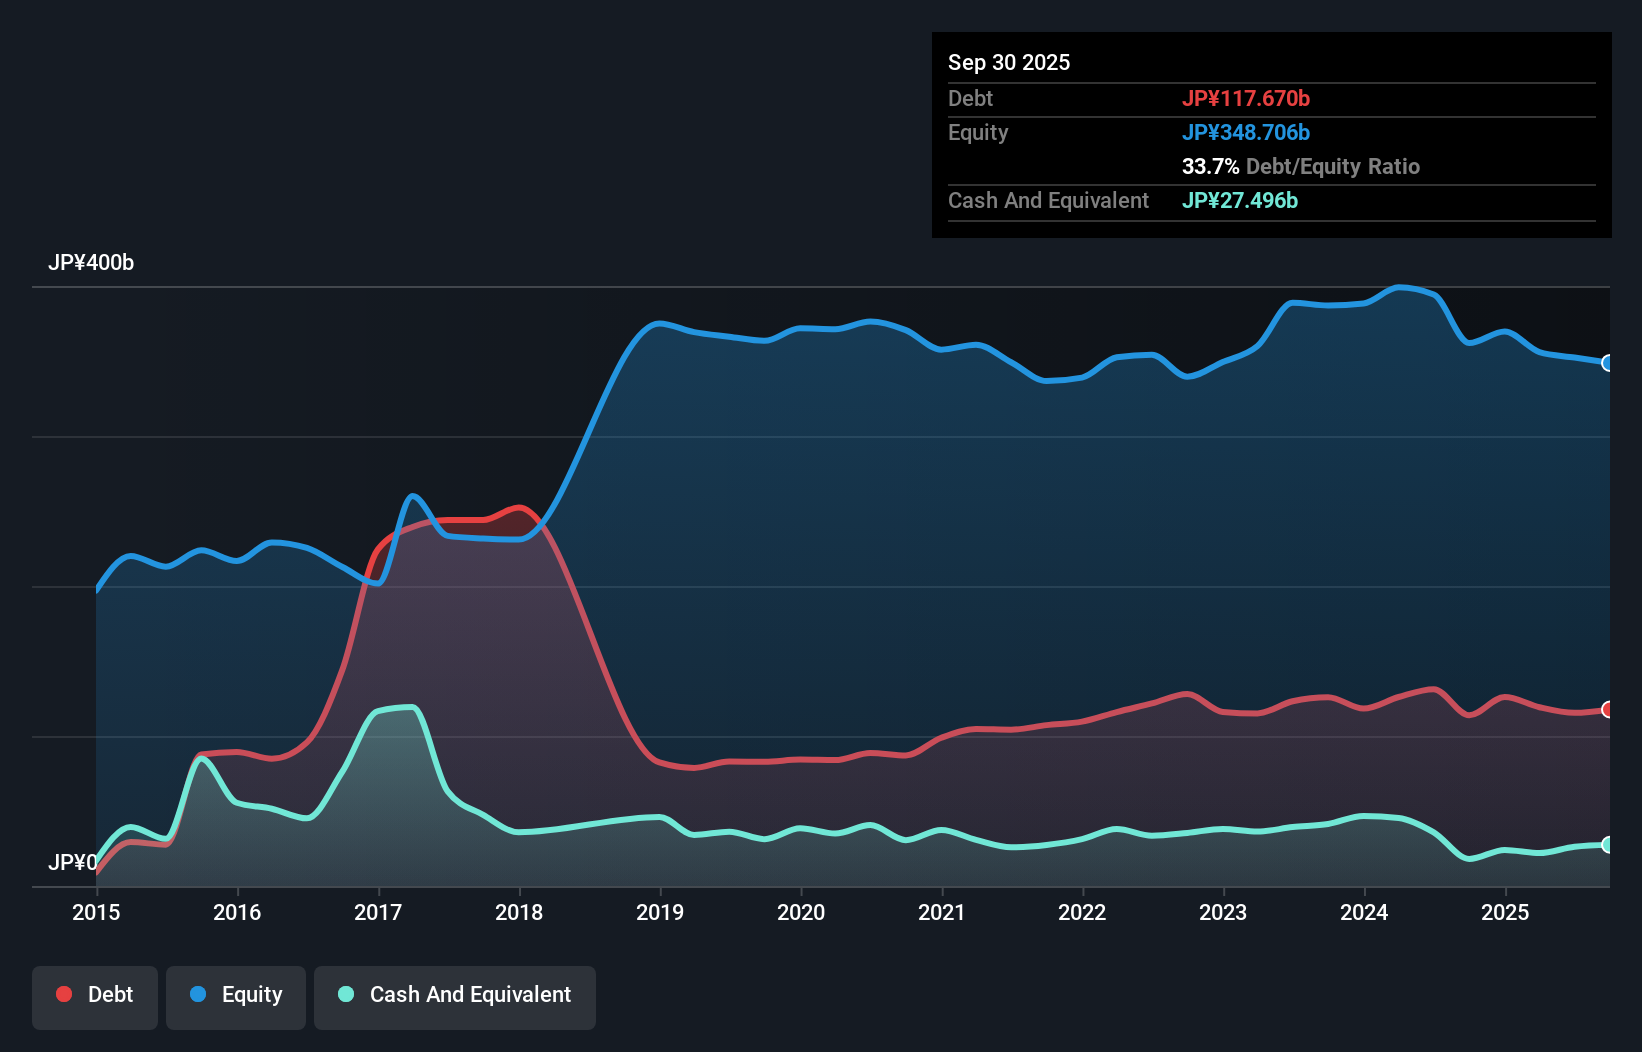Click the 2015 x-axis label

96,912
